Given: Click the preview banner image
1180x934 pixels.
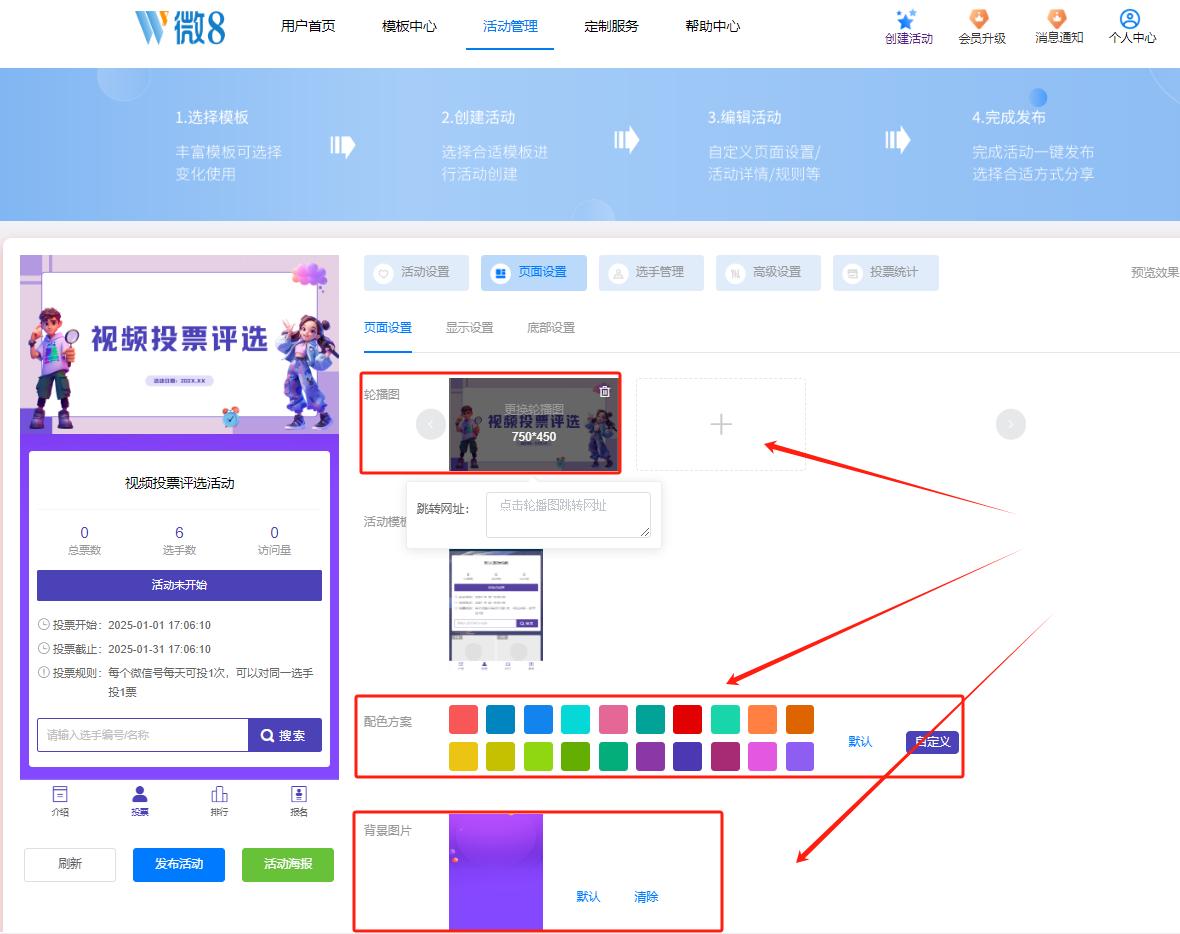Looking at the screenshot, I should [x=179, y=345].
